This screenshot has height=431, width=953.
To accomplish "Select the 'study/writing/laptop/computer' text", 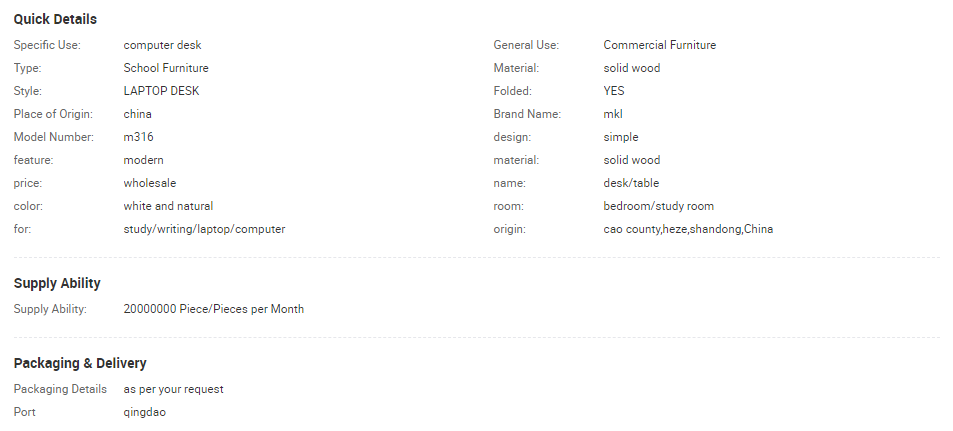I will point(204,229).
